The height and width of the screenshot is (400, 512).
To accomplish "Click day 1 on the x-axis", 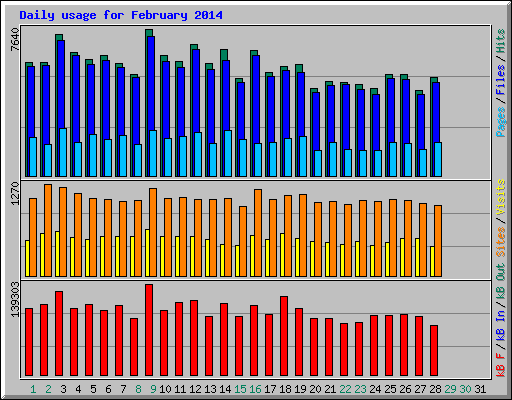I will (x=33, y=389).
